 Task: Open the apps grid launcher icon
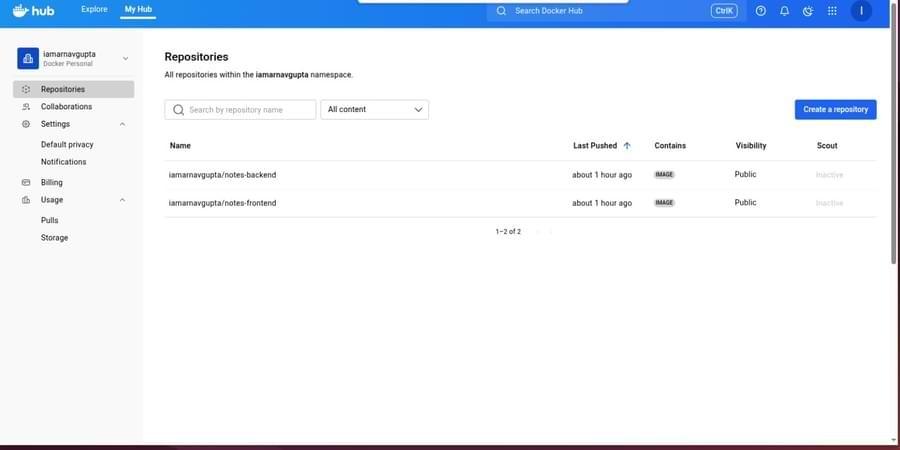point(832,11)
